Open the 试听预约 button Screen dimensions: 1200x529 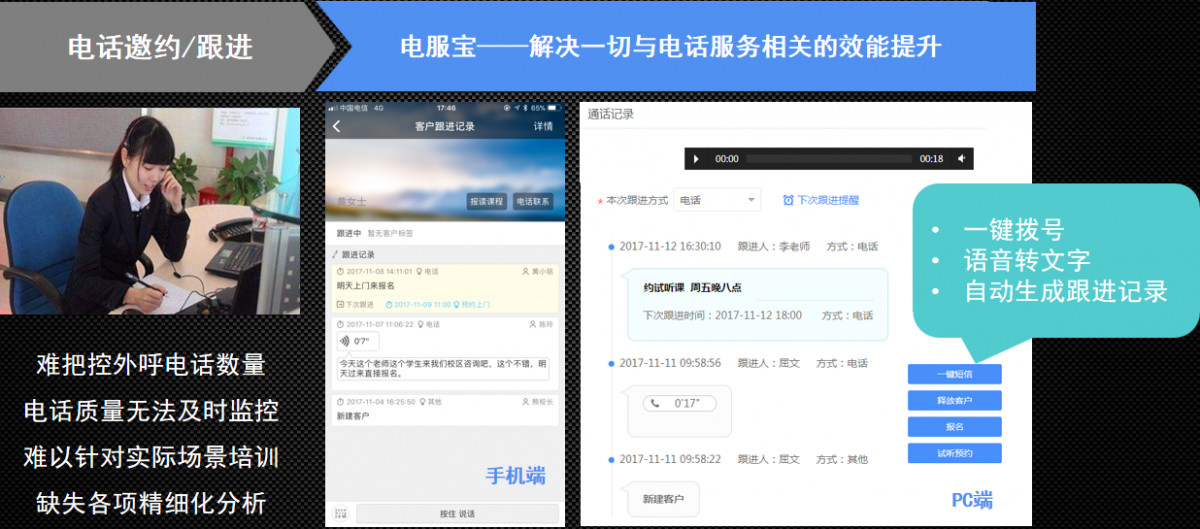pyautogui.click(x=954, y=453)
